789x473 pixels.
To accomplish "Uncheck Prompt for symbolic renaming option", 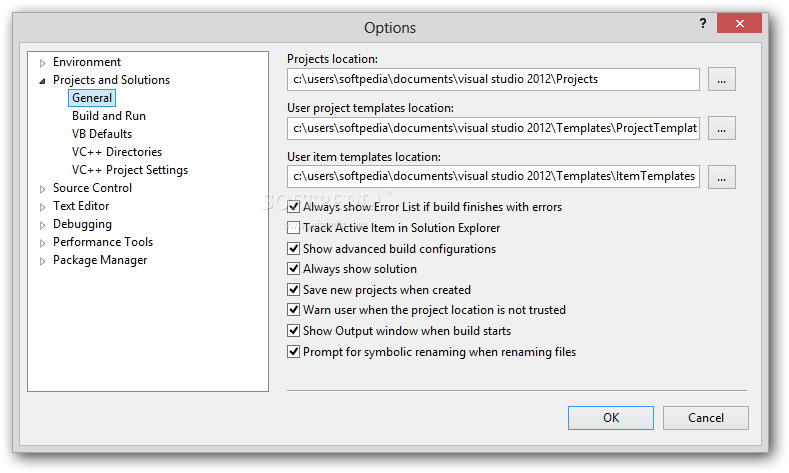I will pos(293,351).
